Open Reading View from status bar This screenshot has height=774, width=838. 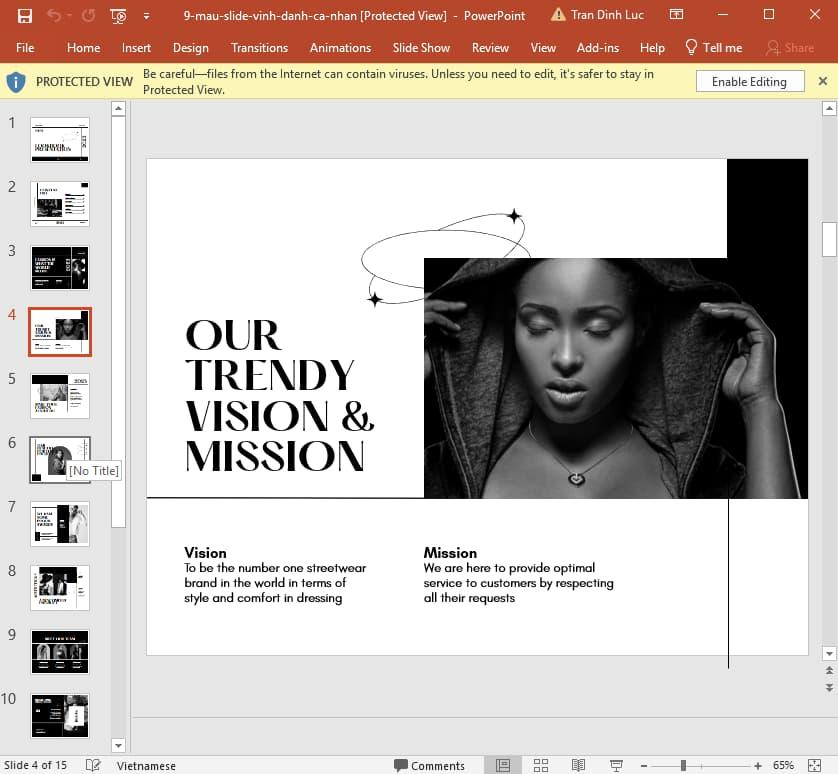(x=577, y=765)
